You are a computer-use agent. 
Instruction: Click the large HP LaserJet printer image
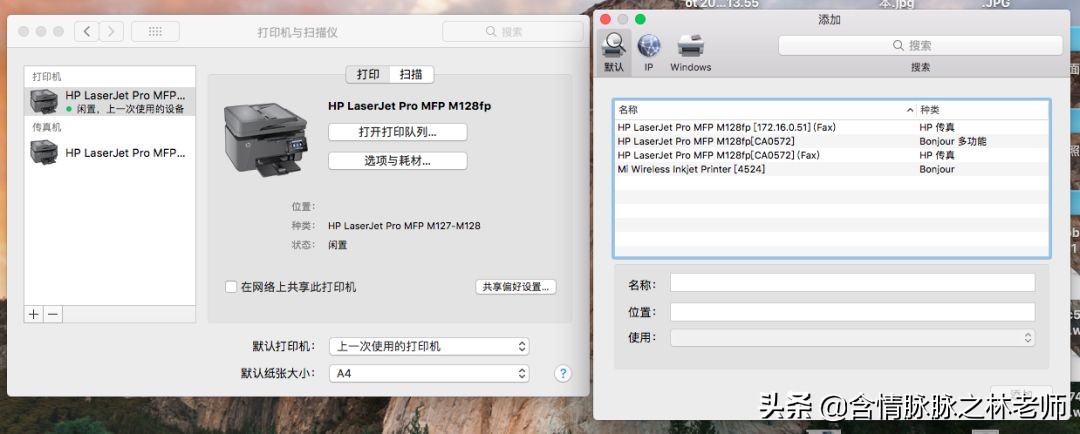266,140
